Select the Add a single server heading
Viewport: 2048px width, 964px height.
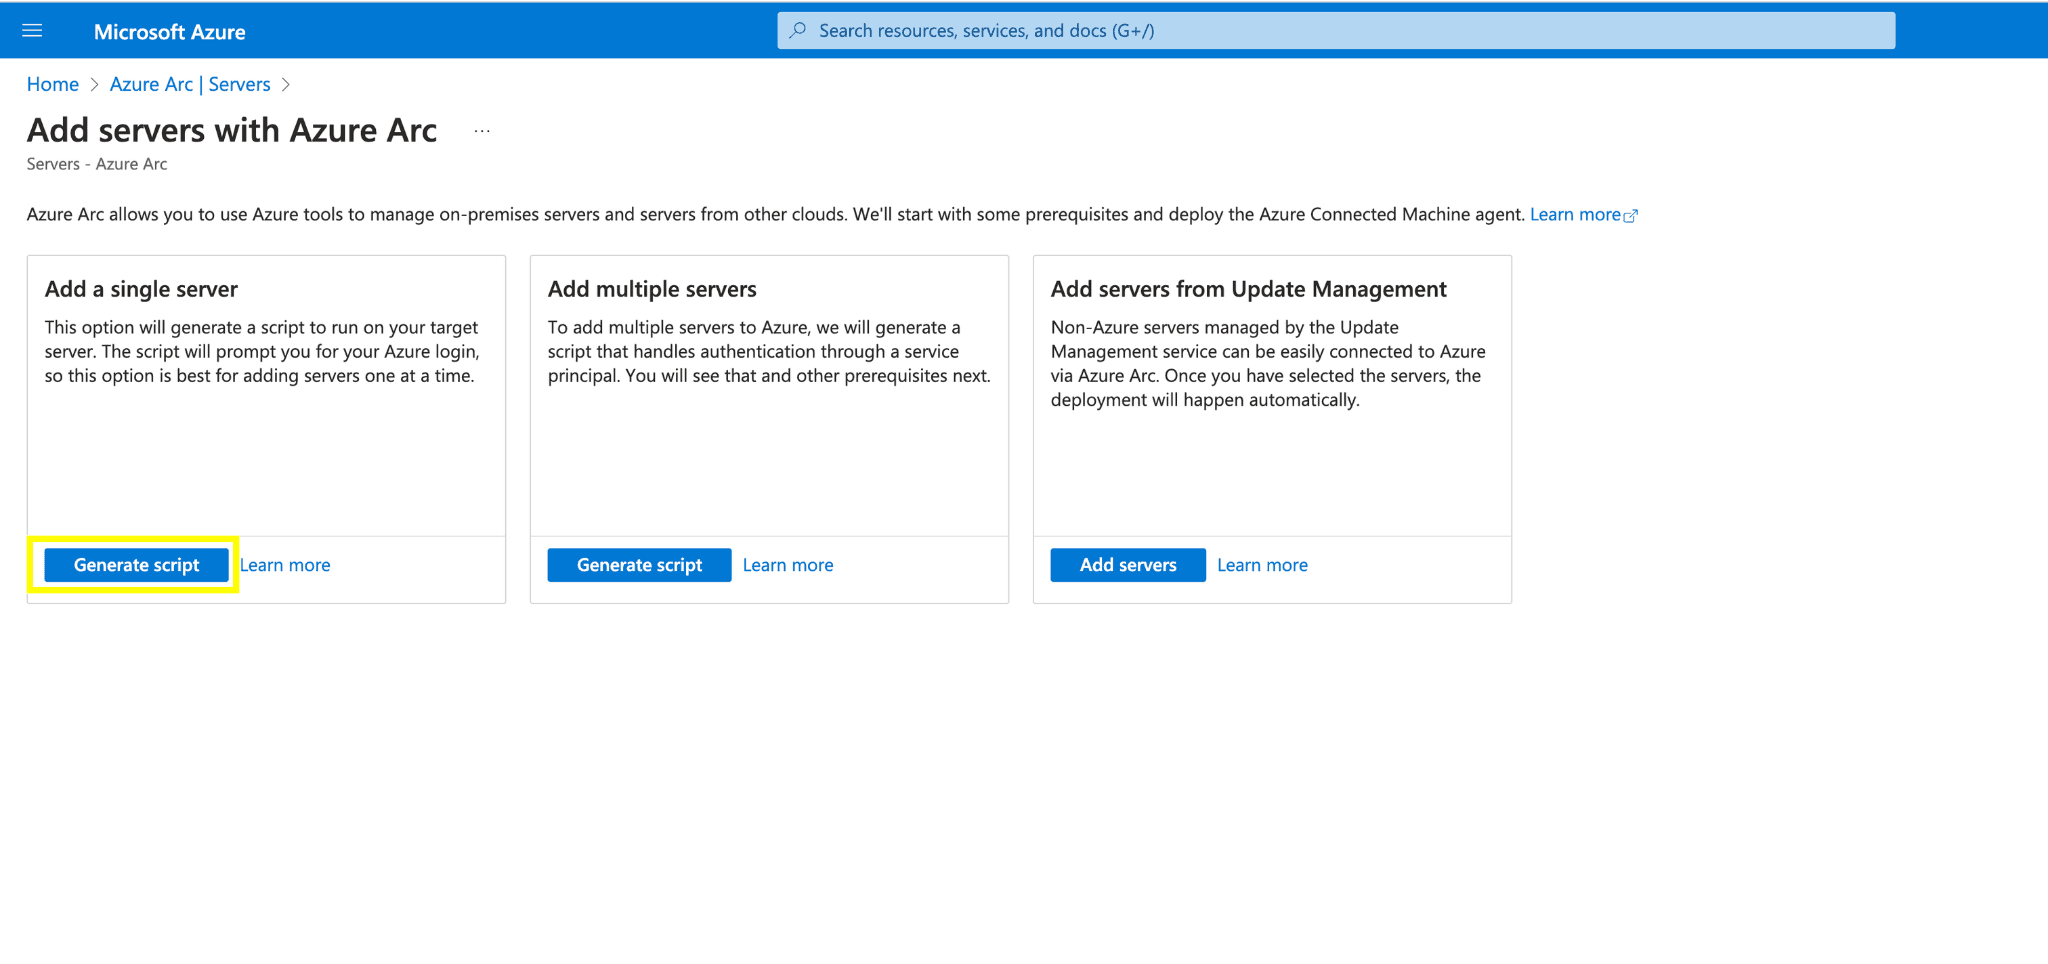141,289
